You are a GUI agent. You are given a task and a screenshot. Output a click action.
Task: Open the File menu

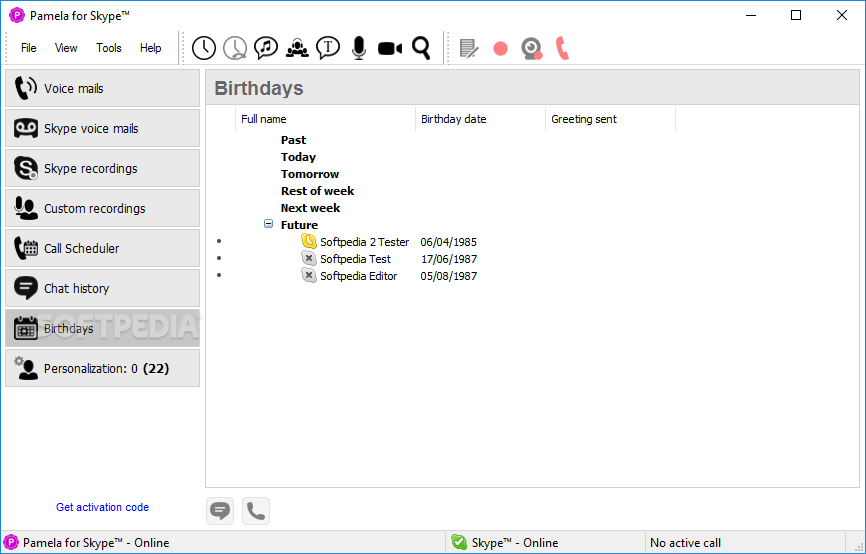[x=29, y=48]
